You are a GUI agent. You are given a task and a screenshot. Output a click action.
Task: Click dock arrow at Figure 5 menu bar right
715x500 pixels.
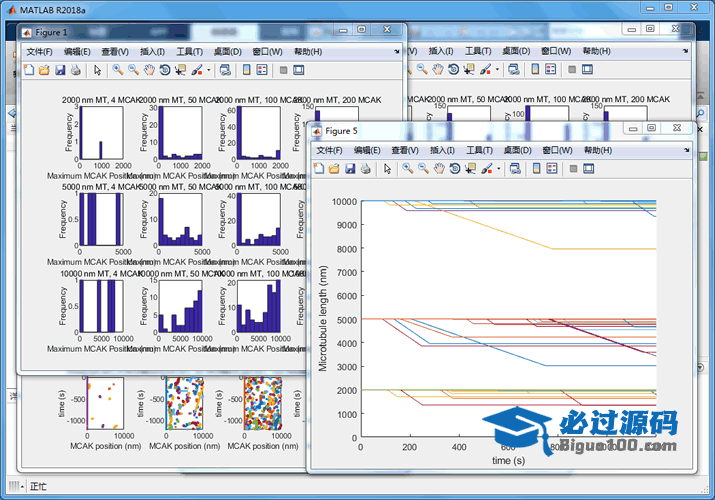pyautogui.click(x=686, y=149)
